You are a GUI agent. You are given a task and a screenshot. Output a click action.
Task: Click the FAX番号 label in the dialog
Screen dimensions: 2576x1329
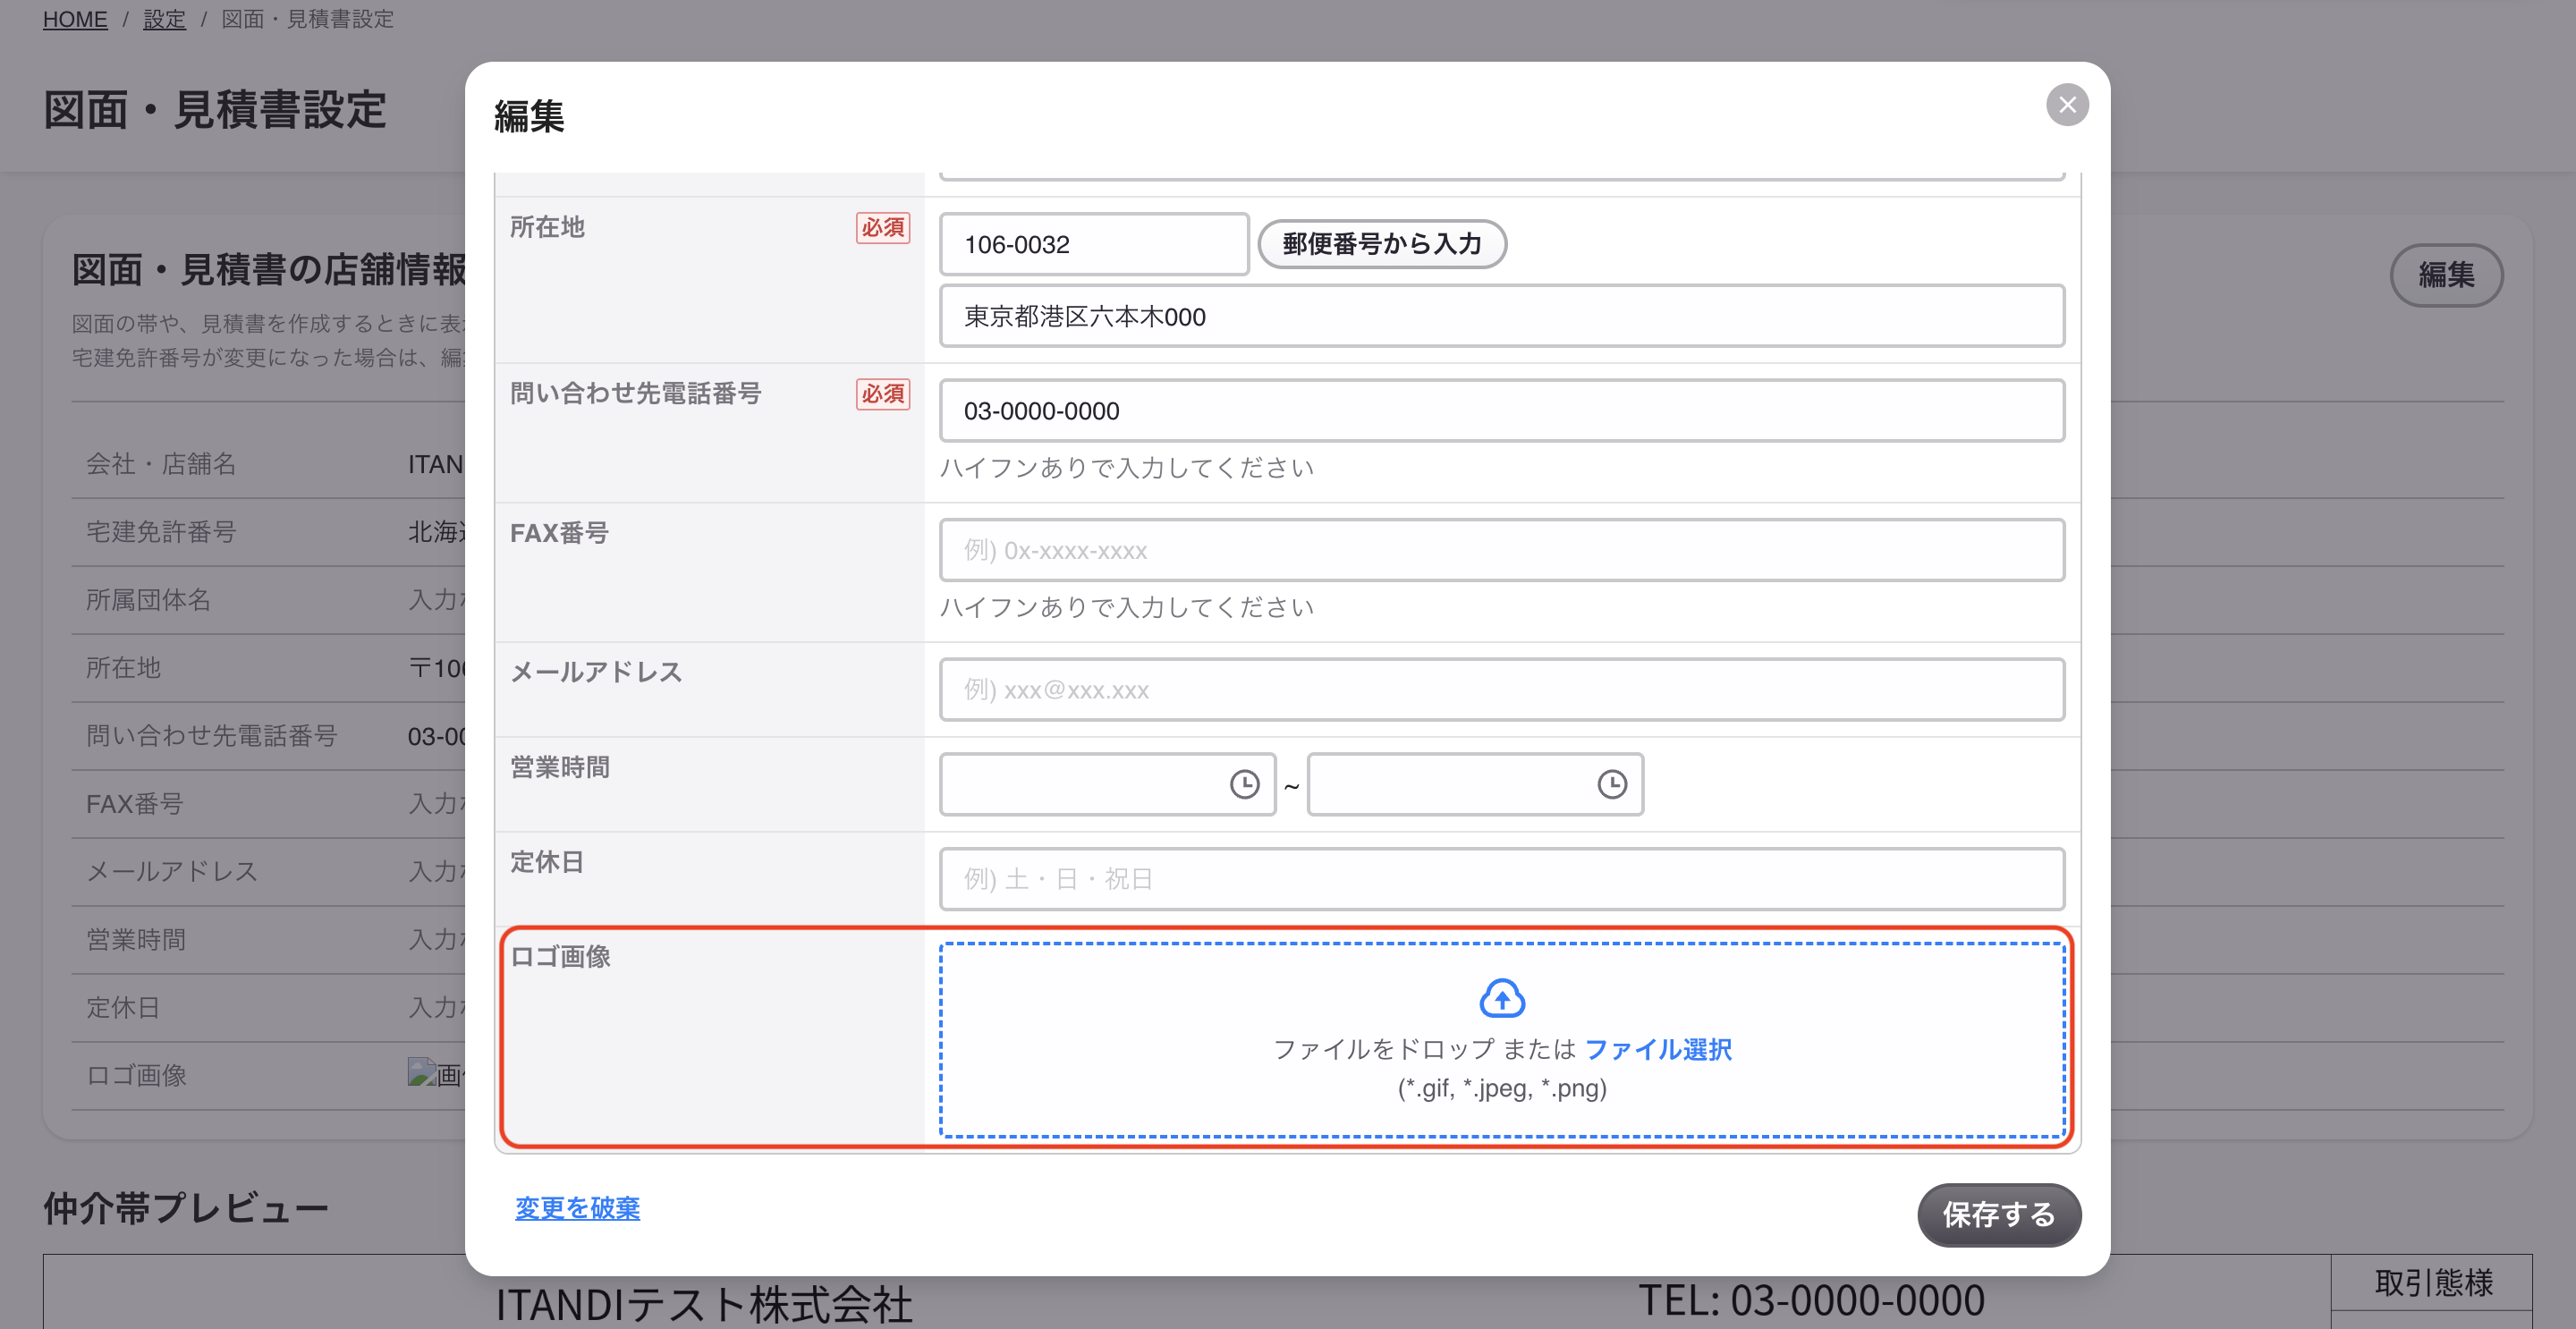pyautogui.click(x=559, y=533)
